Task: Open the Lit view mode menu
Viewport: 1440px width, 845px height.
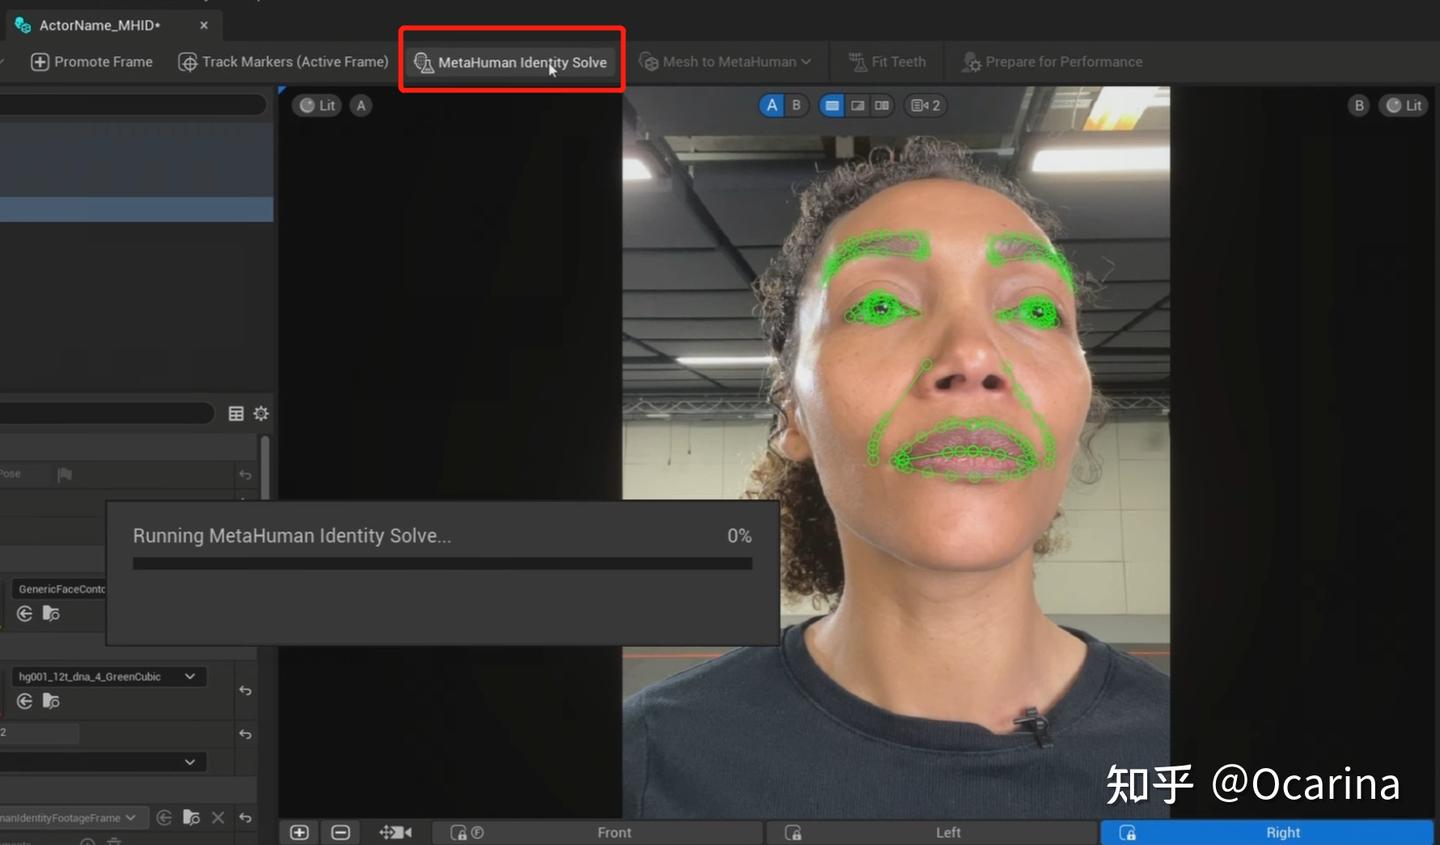Action: [316, 105]
